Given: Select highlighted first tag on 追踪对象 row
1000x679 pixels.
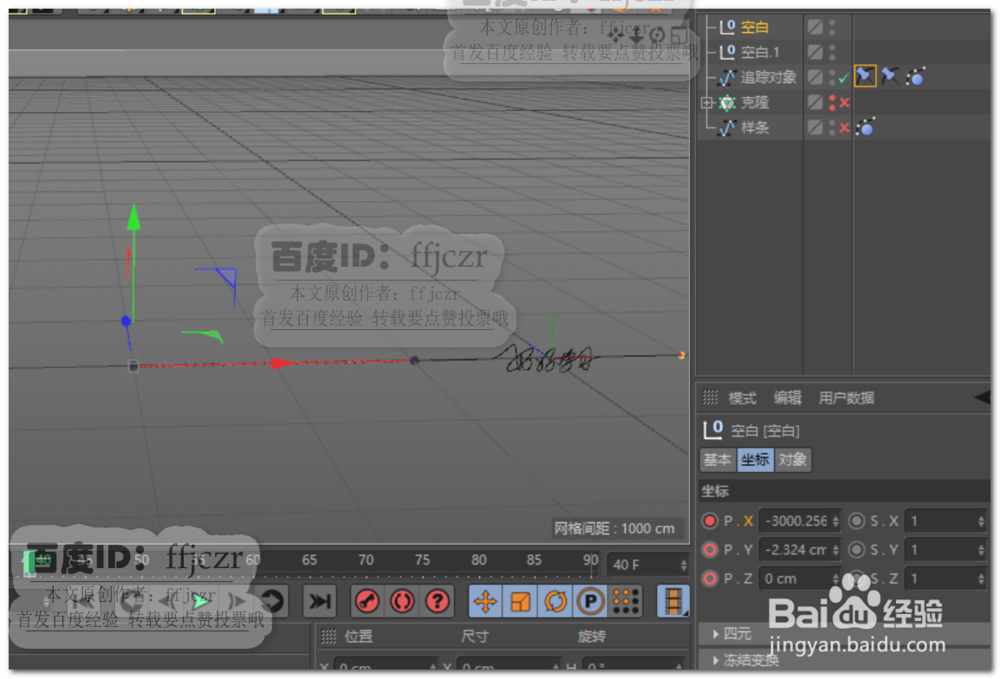Looking at the screenshot, I should pyautogui.click(x=865, y=77).
